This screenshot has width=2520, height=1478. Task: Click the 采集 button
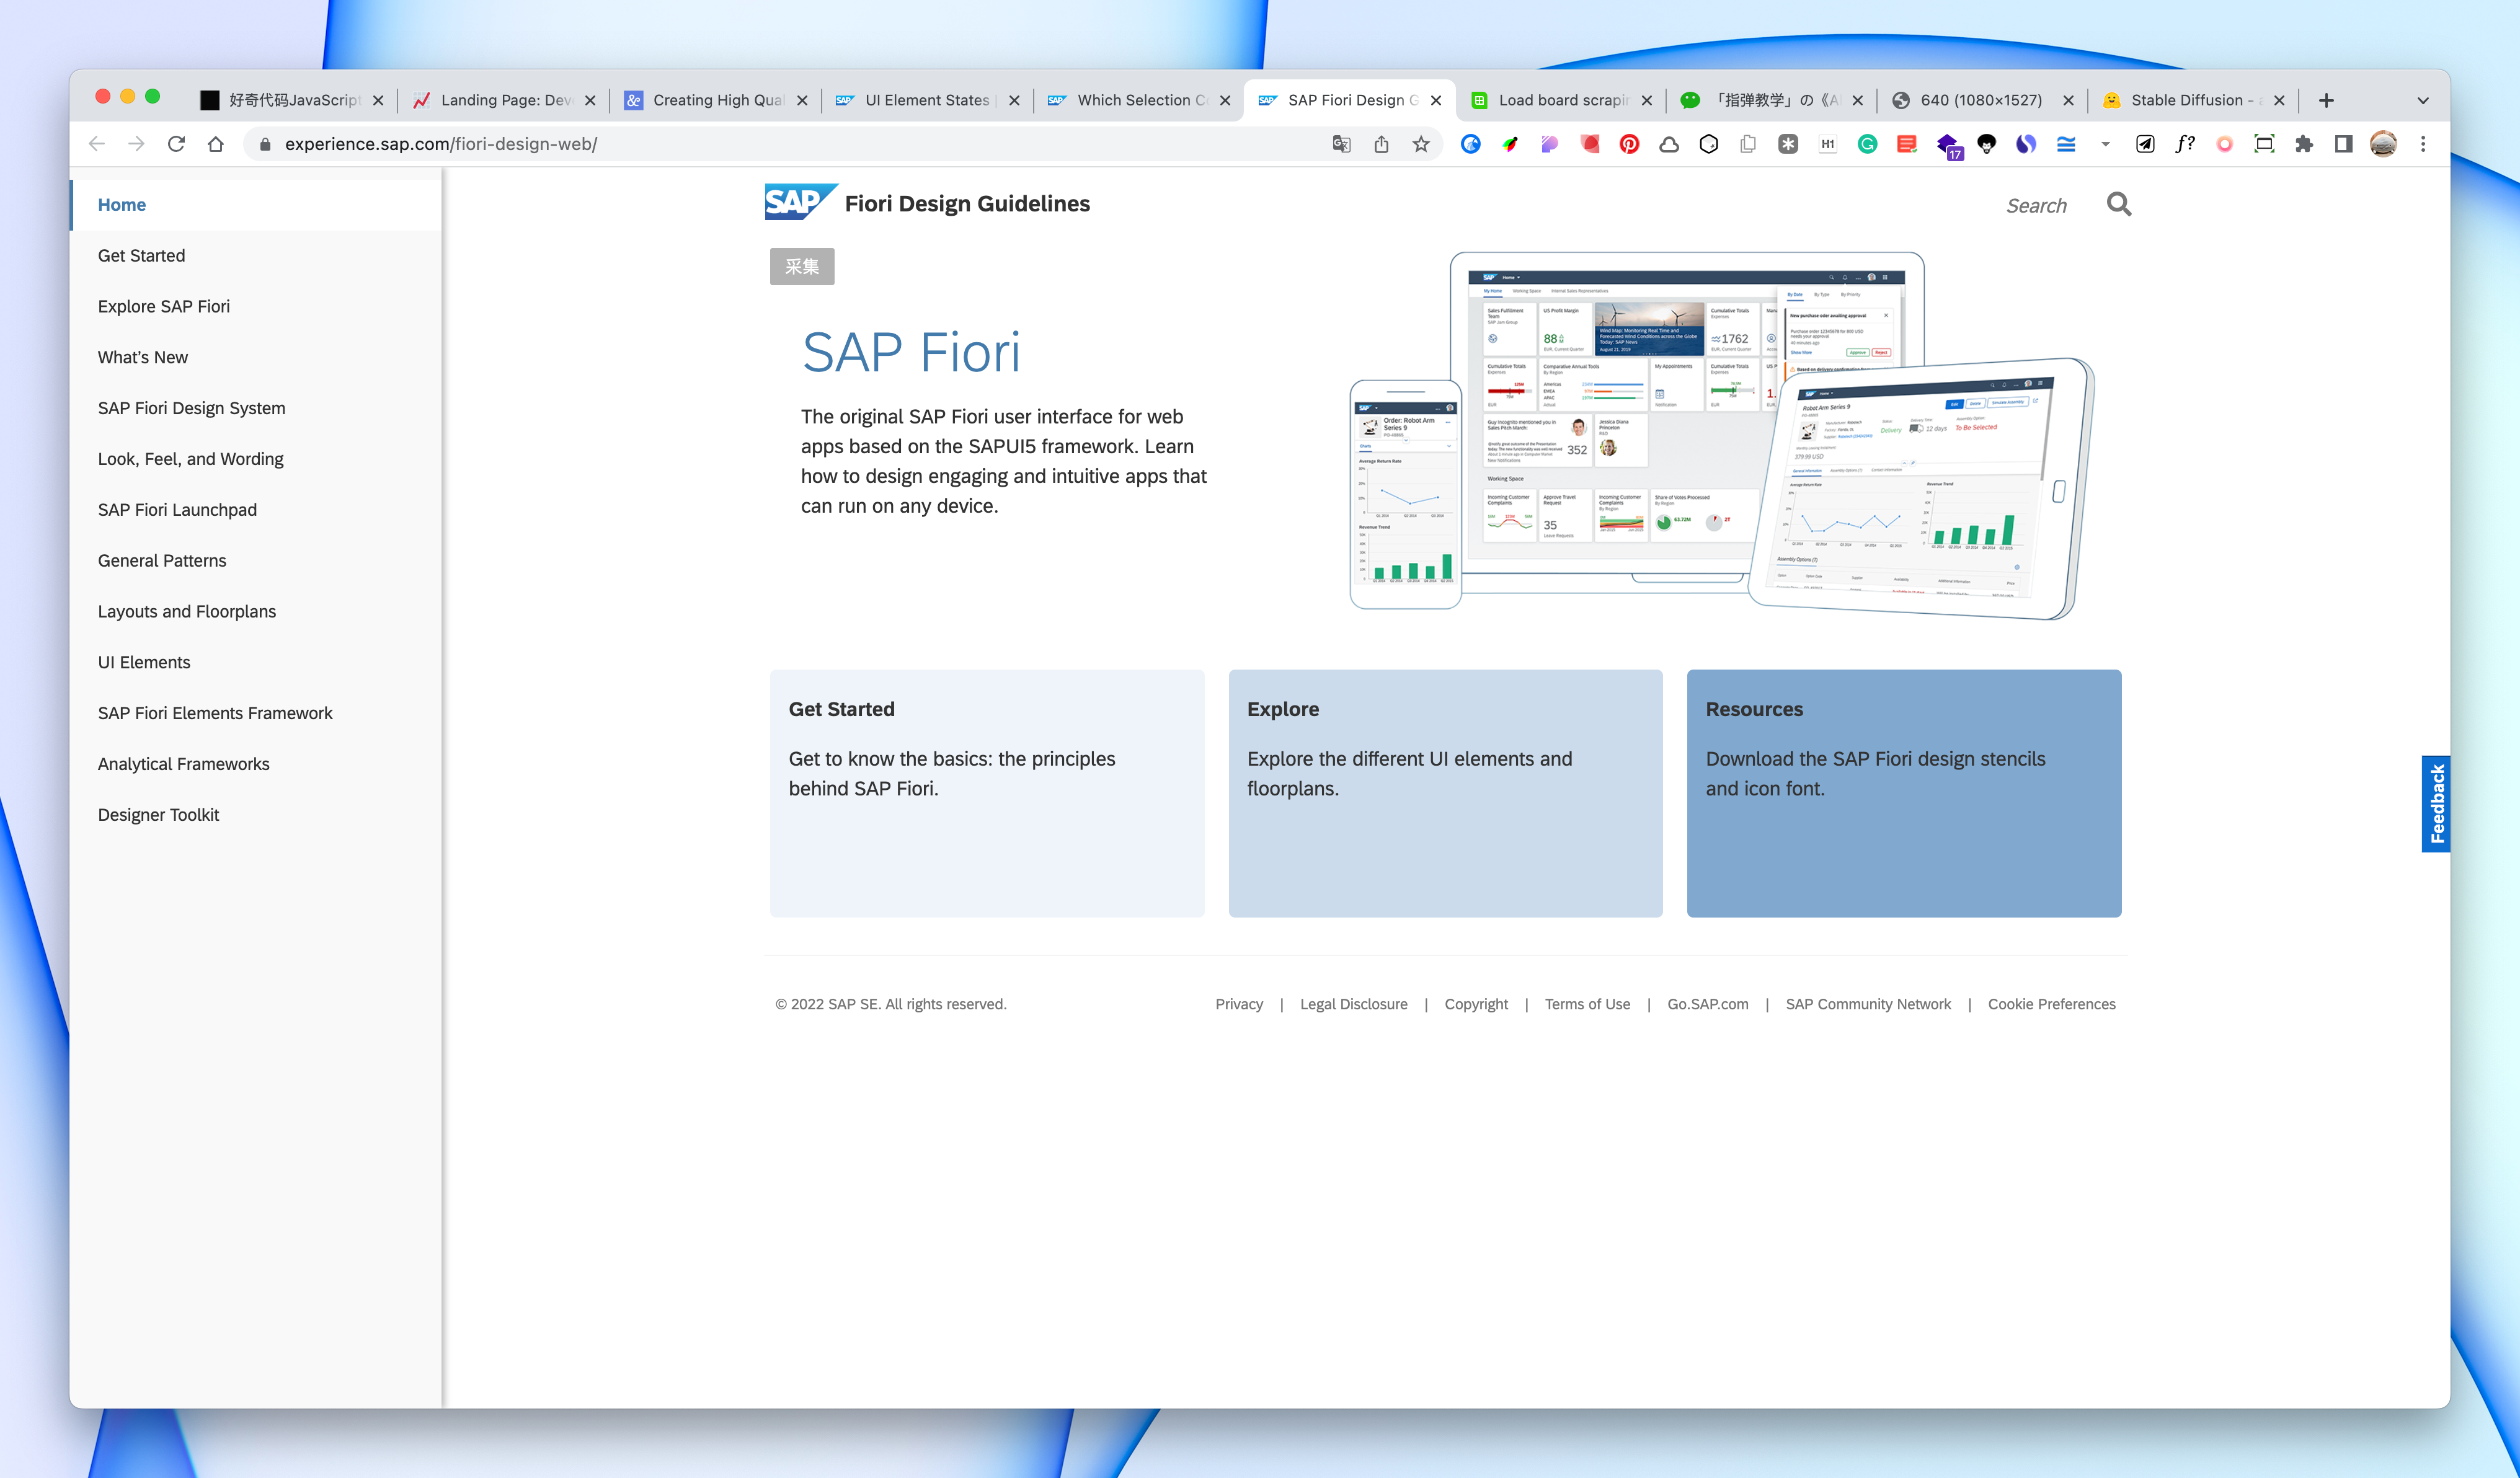click(802, 266)
